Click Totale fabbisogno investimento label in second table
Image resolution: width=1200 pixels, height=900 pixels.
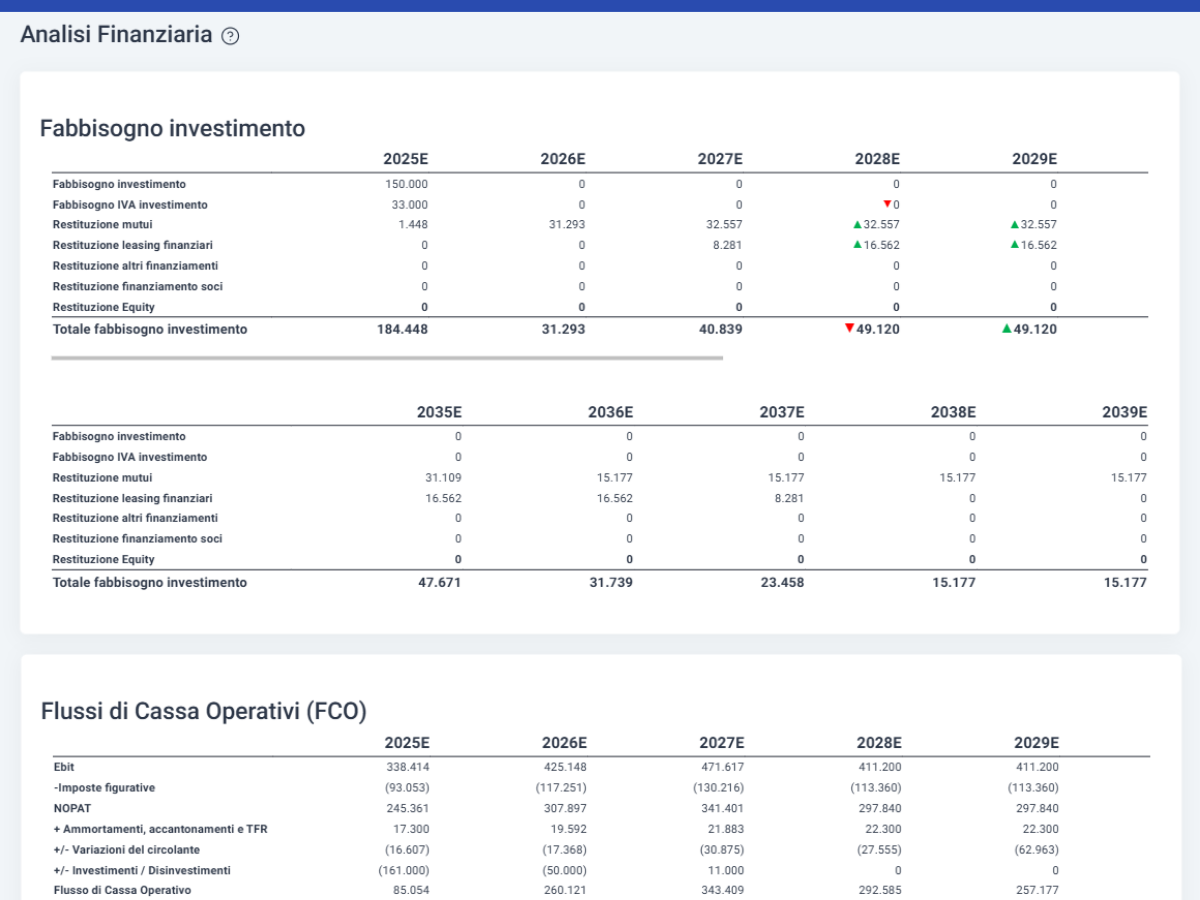(150, 582)
